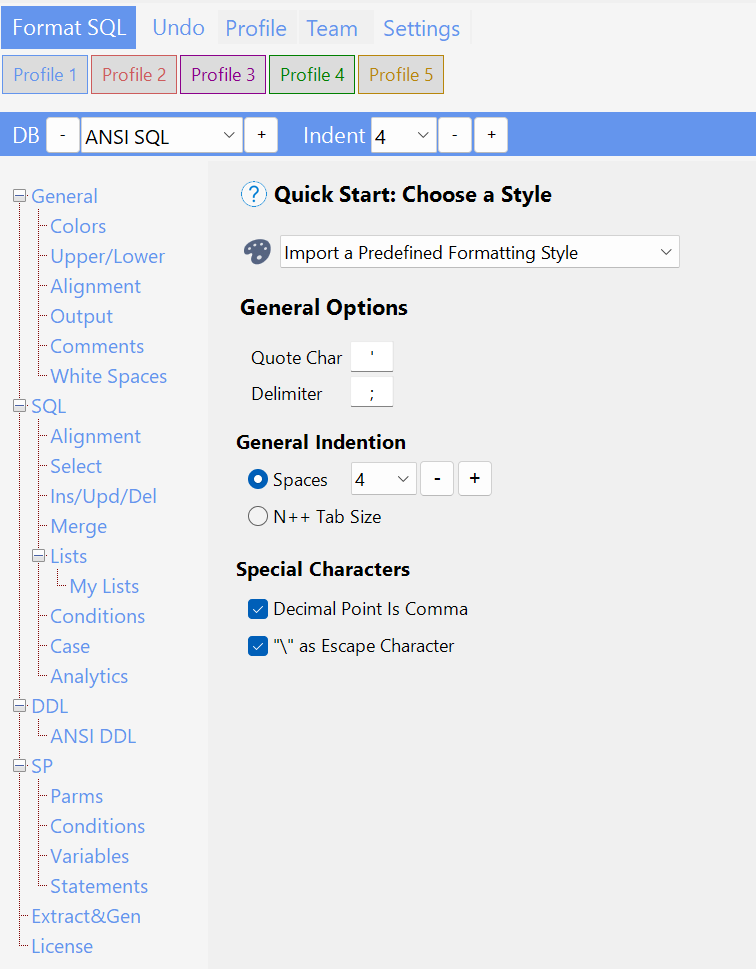Click the Format SQL button
This screenshot has width=756, height=969.
[69, 28]
